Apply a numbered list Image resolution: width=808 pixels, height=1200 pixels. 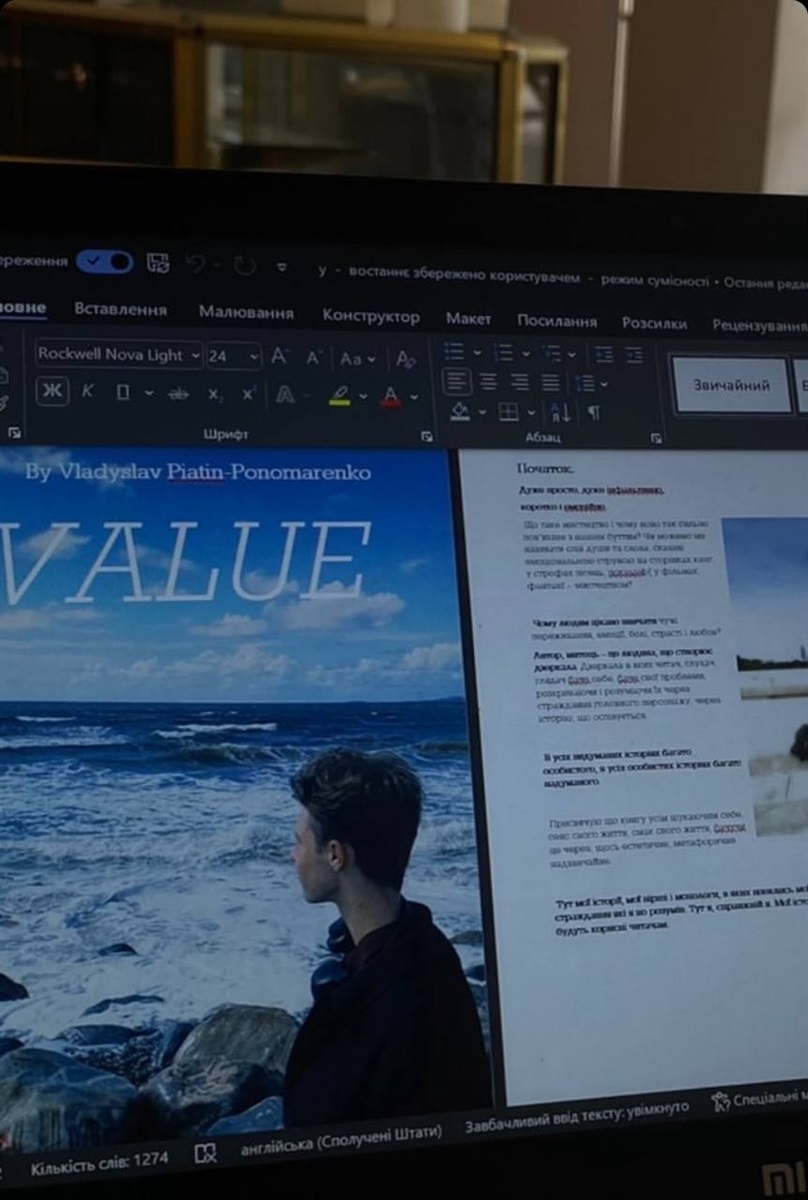503,353
